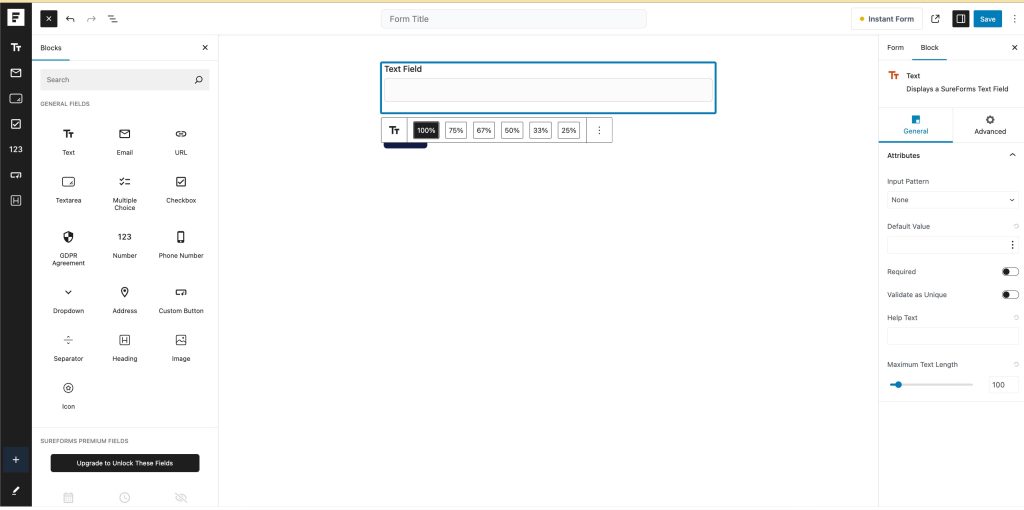Insert the GDPR Agreement block
1024x510 pixels.
tap(68, 245)
